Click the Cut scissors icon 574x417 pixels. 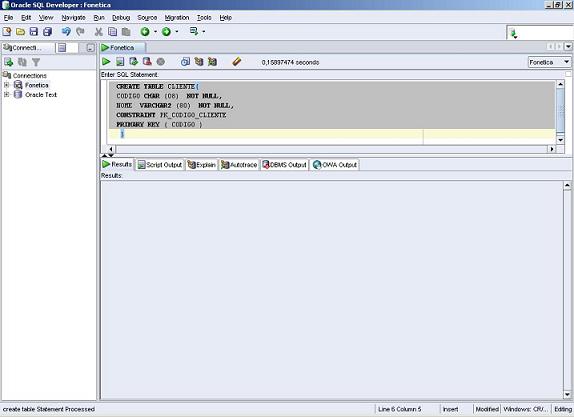(x=98, y=31)
